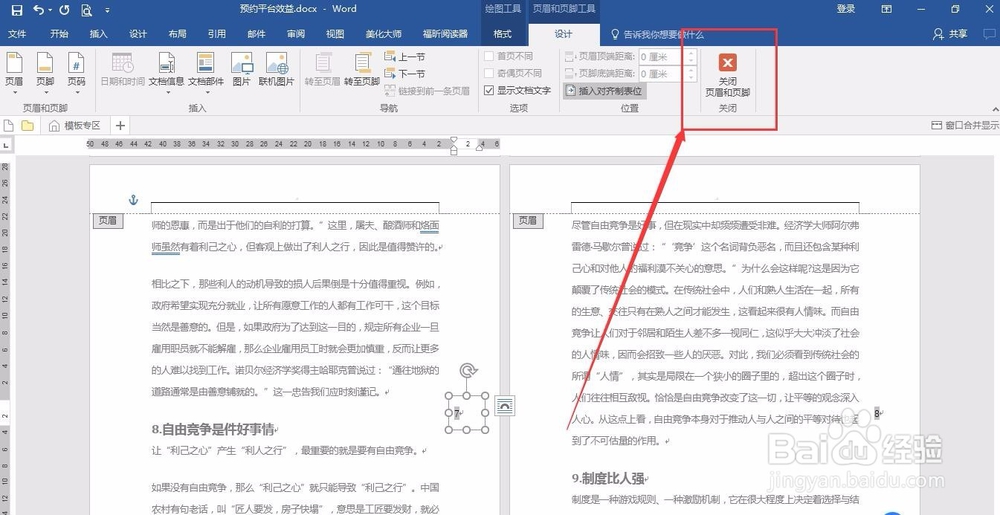Screen dimensions: 1000x515
Task: Click the 页脚底端距离 value field
Action: point(662,74)
